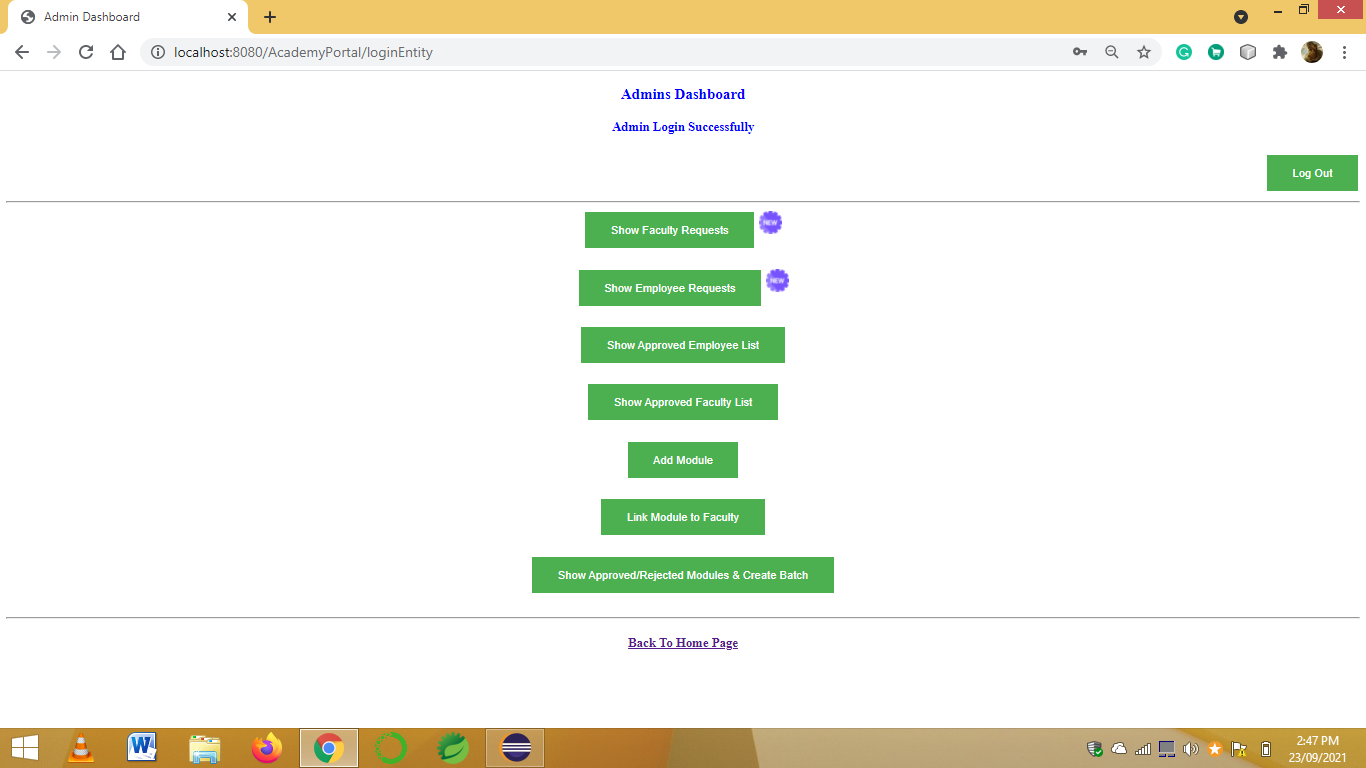This screenshot has height=768, width=1366.
Task: Bookmark this page with the star icon
Action: coord(1144,52)
